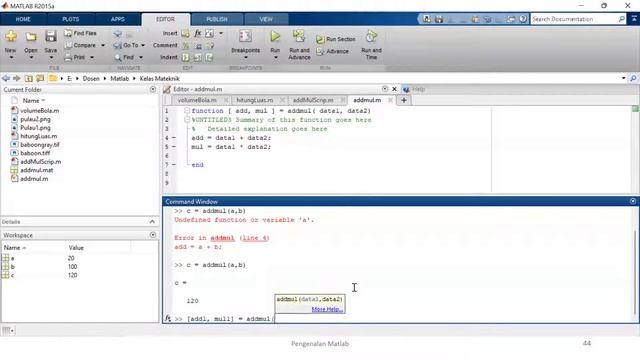
Task: Close the addmul.m editor tab
Action: pyautogui.click(x=391, y=100)
